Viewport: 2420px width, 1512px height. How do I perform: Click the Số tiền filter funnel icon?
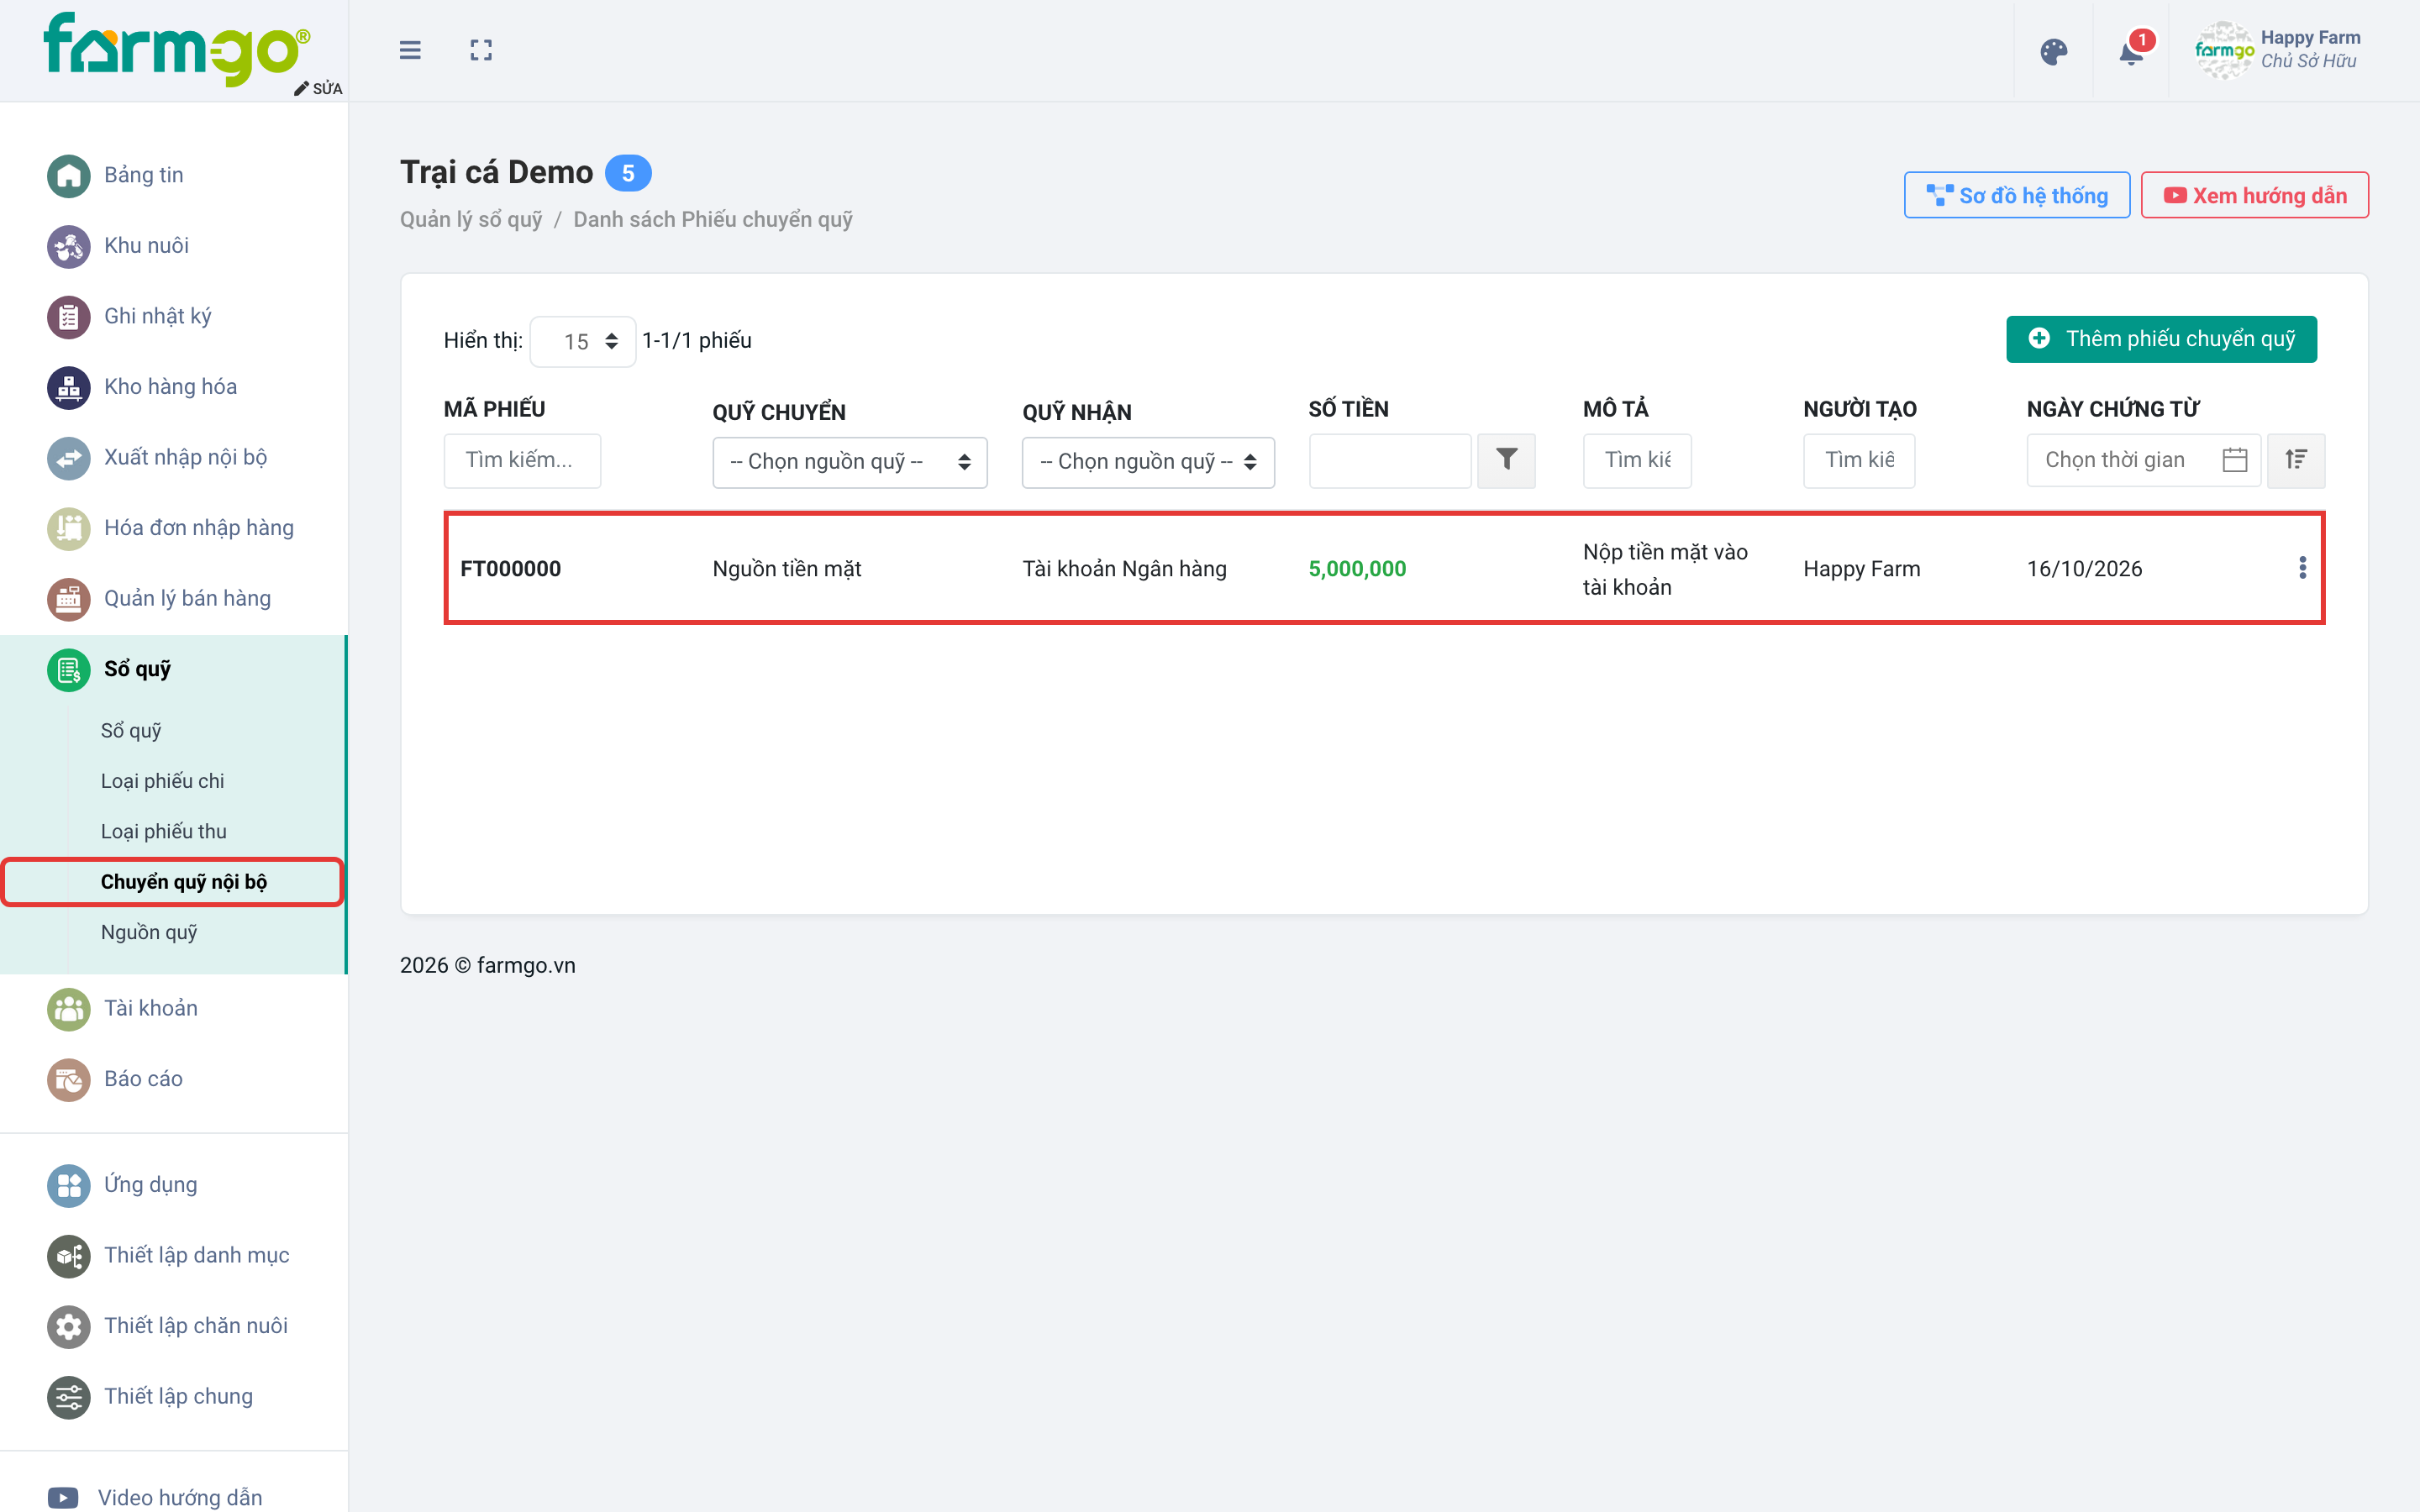[x=1506, y=460]
